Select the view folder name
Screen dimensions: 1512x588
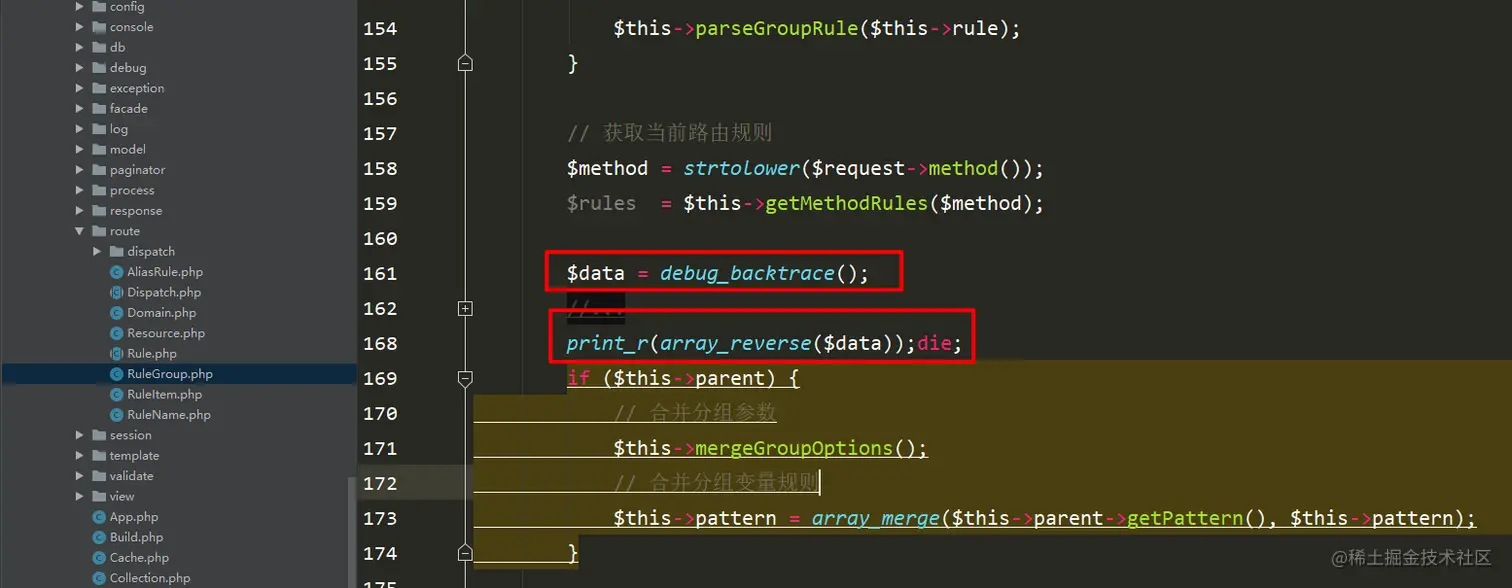[x=122, y=496]
